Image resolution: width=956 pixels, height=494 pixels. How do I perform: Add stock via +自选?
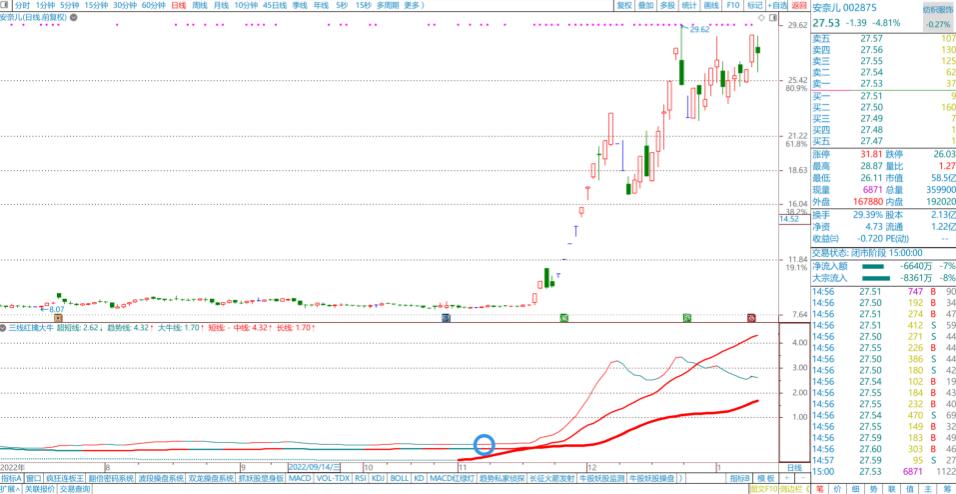777,5
